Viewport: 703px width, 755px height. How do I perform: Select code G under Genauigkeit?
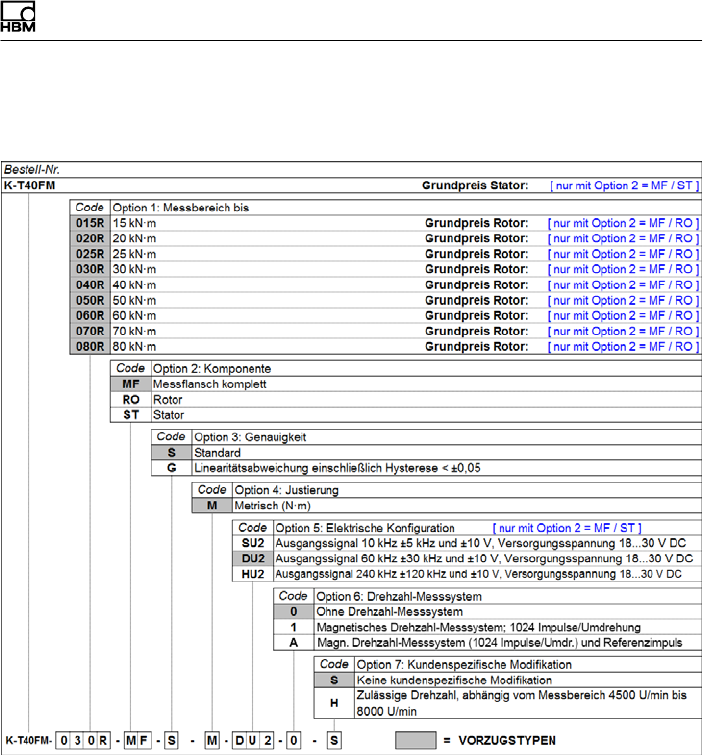(x=172, y=468)
